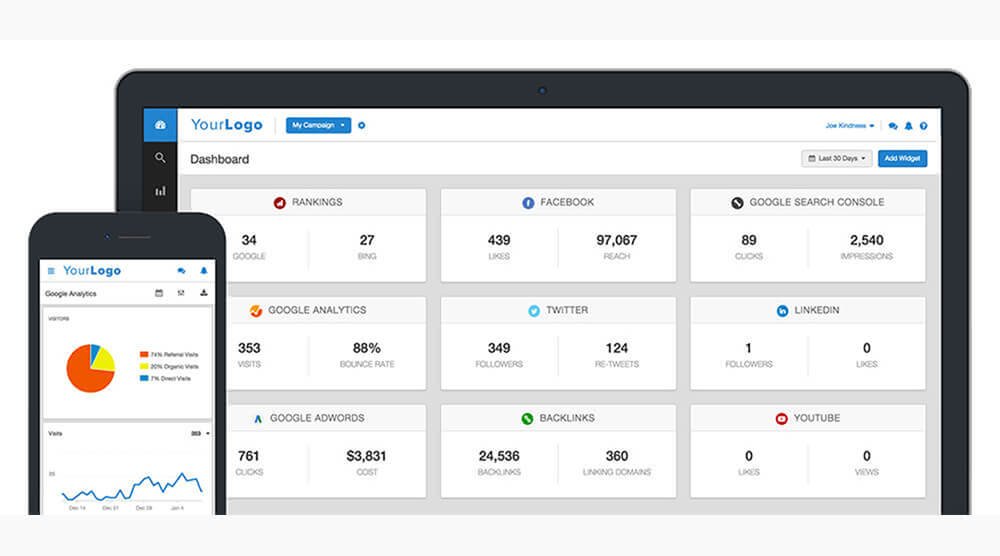The image size is (1000, 556).
Task: Click the LINKEDIN widget title
Action: [x=817, y=310]
